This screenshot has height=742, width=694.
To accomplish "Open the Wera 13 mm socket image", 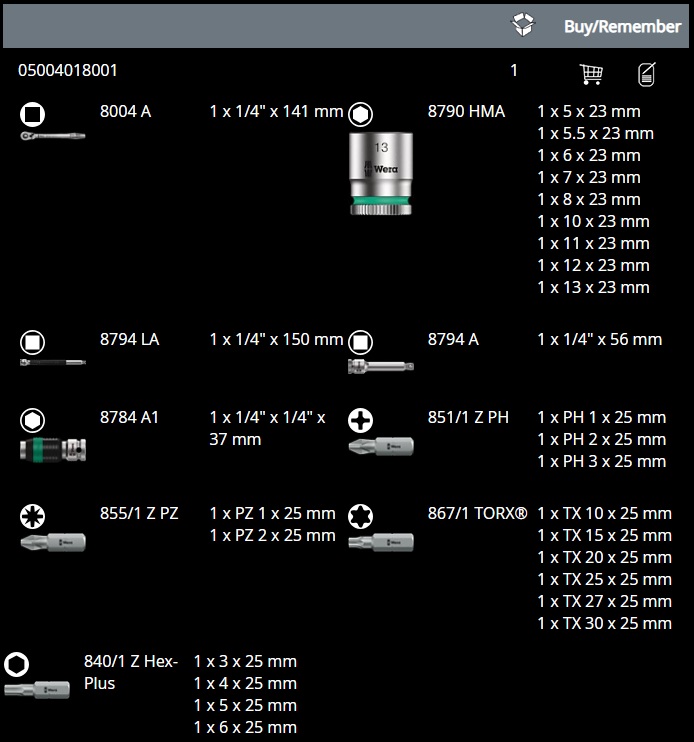I will (380, 172).
